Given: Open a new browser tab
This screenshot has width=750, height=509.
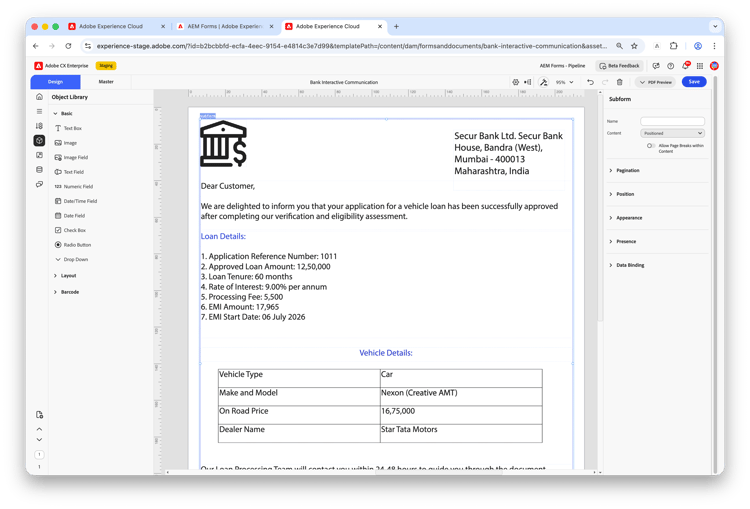Looking at the screenshot, I should (x=396, y=26).
